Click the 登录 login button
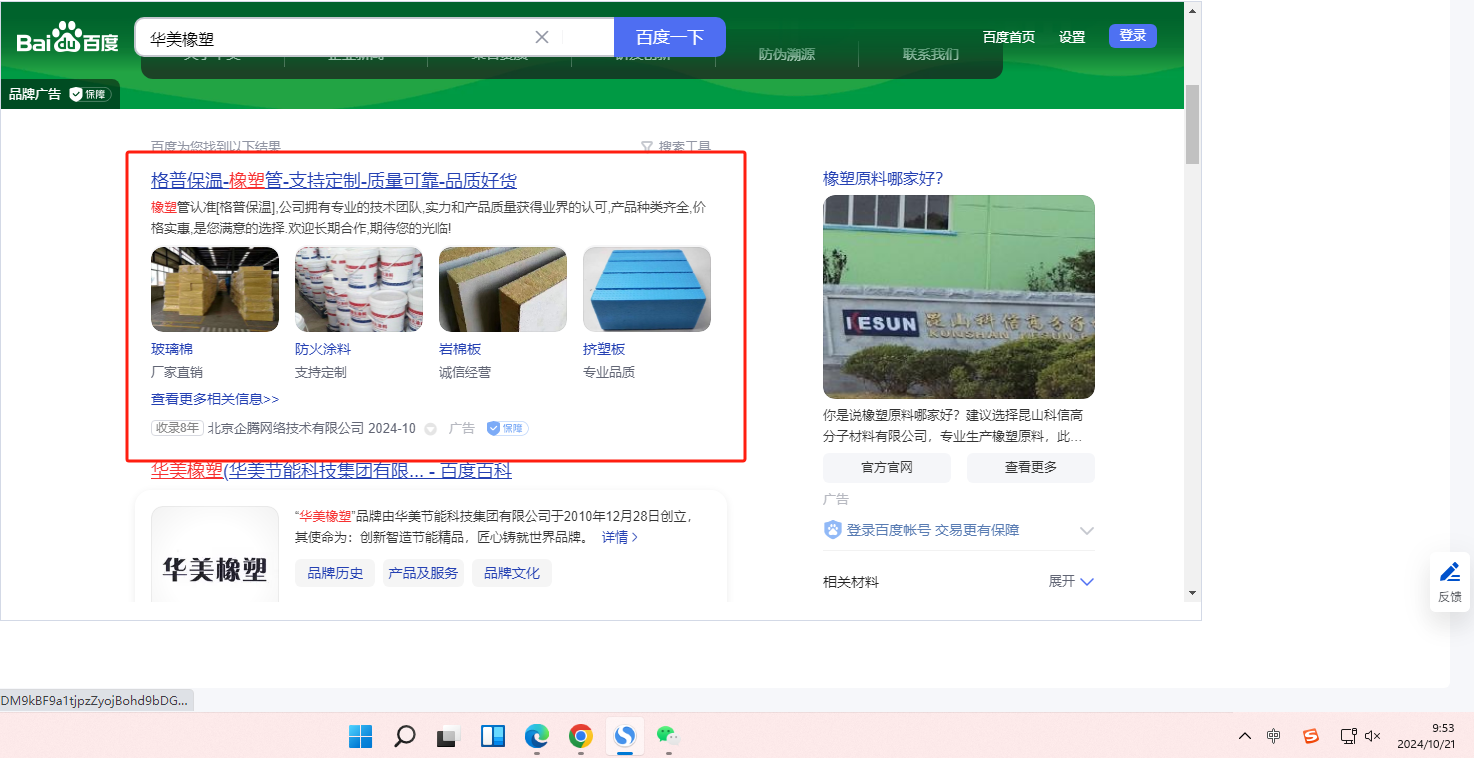The width and height of the screenshot is (1474, 758). 1132,36
